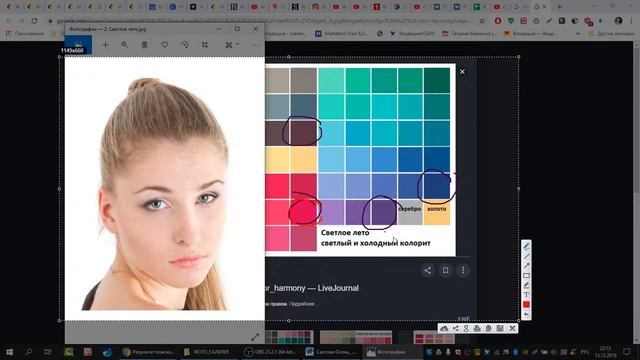640x360 pixels.
Task: Select the Lightshot line tool
Action: pyautogui.click(x=526, y=256)
